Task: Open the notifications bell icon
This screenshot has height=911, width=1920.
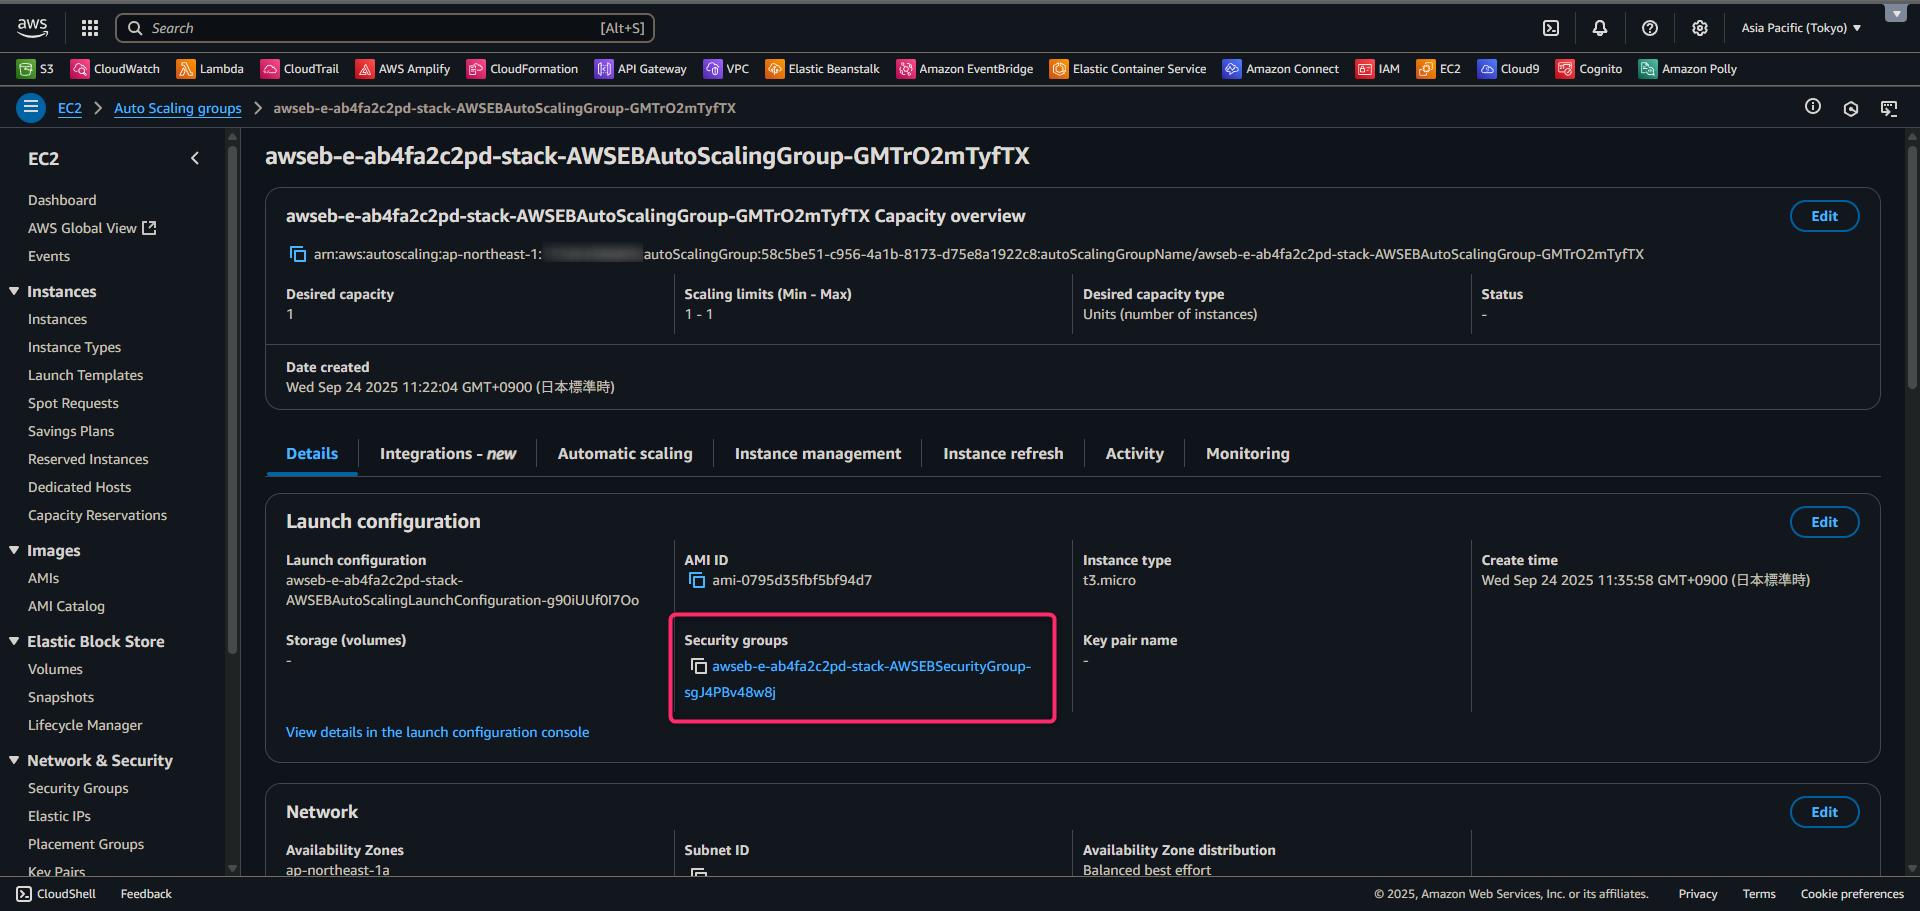Action: pyautogui.click(x=1600, y=28)
